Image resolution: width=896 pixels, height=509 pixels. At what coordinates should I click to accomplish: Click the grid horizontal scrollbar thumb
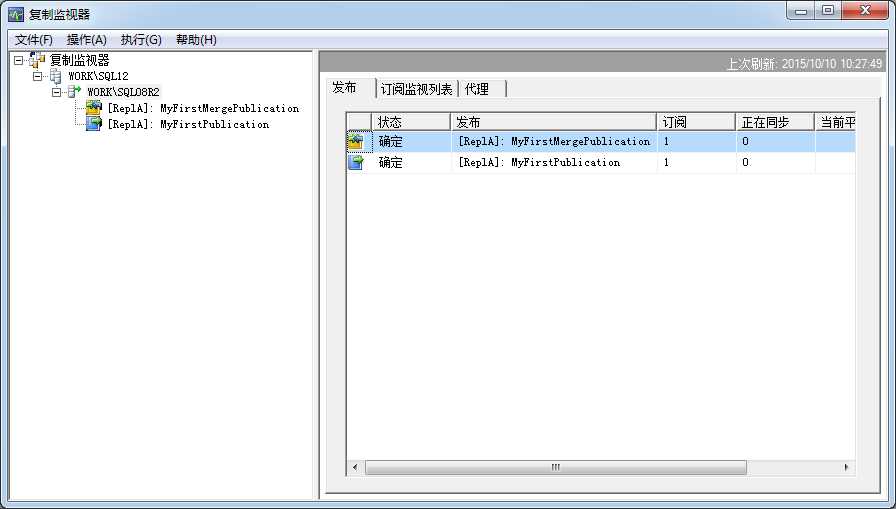tap(555, 467)
